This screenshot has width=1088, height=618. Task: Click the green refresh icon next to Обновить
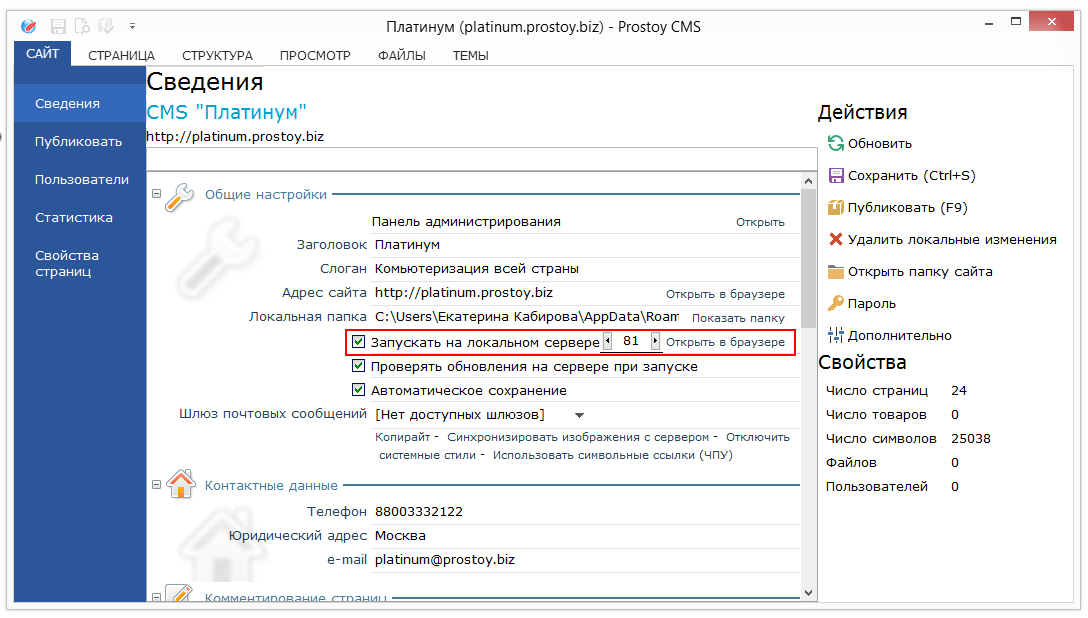[835, 143]
